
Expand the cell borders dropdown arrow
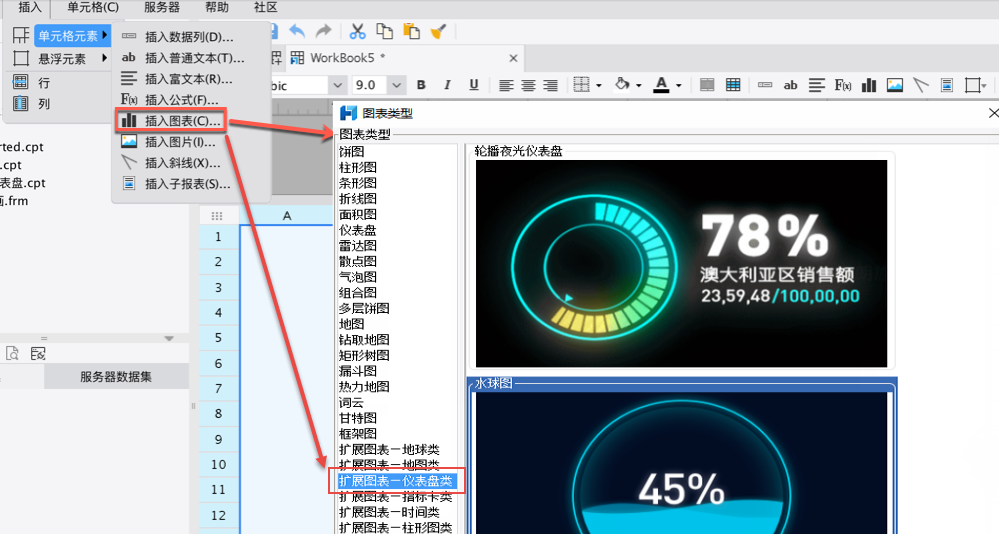[x=599, y=85]
